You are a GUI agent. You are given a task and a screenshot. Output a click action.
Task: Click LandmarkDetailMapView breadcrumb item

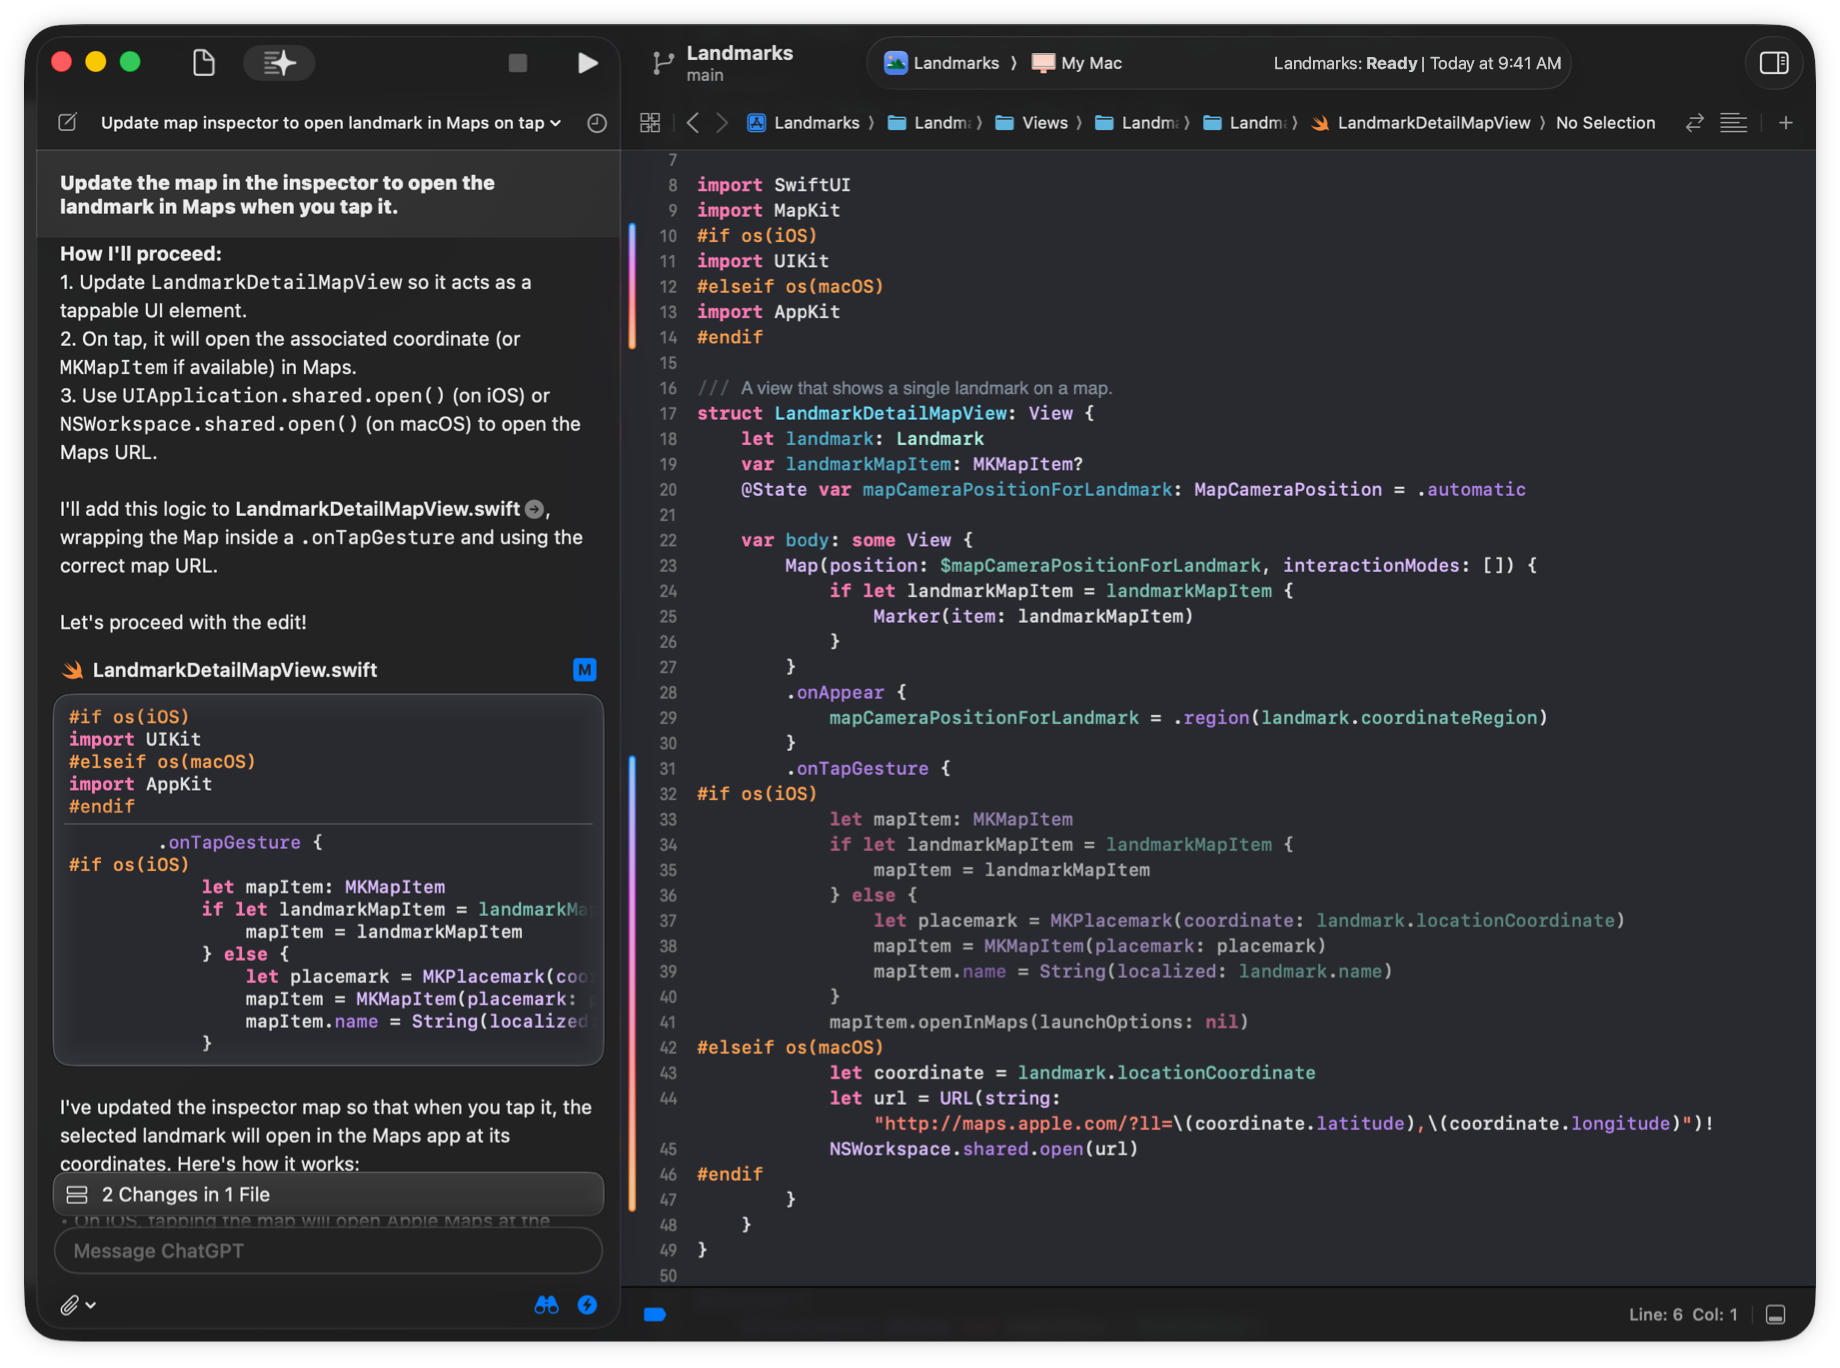(1421, 122)
